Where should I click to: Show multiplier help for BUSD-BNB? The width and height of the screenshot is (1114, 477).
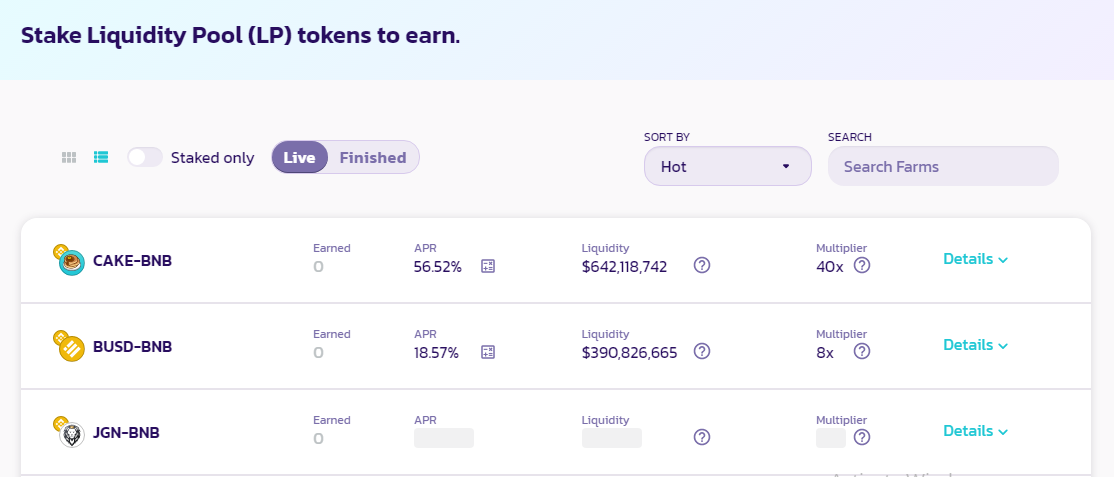click(862, 352)
